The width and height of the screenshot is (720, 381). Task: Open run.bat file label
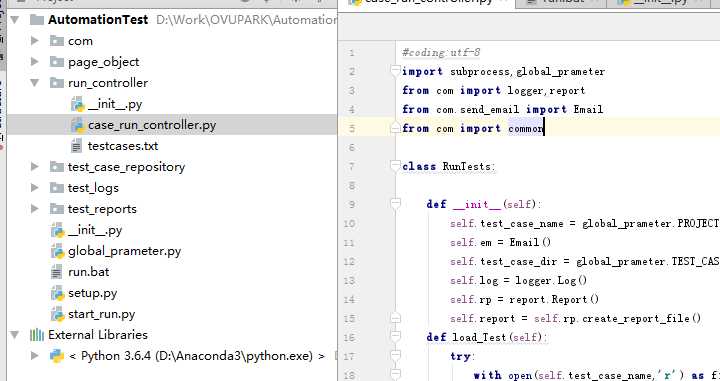pyautogui.click(x=89, y=272)
